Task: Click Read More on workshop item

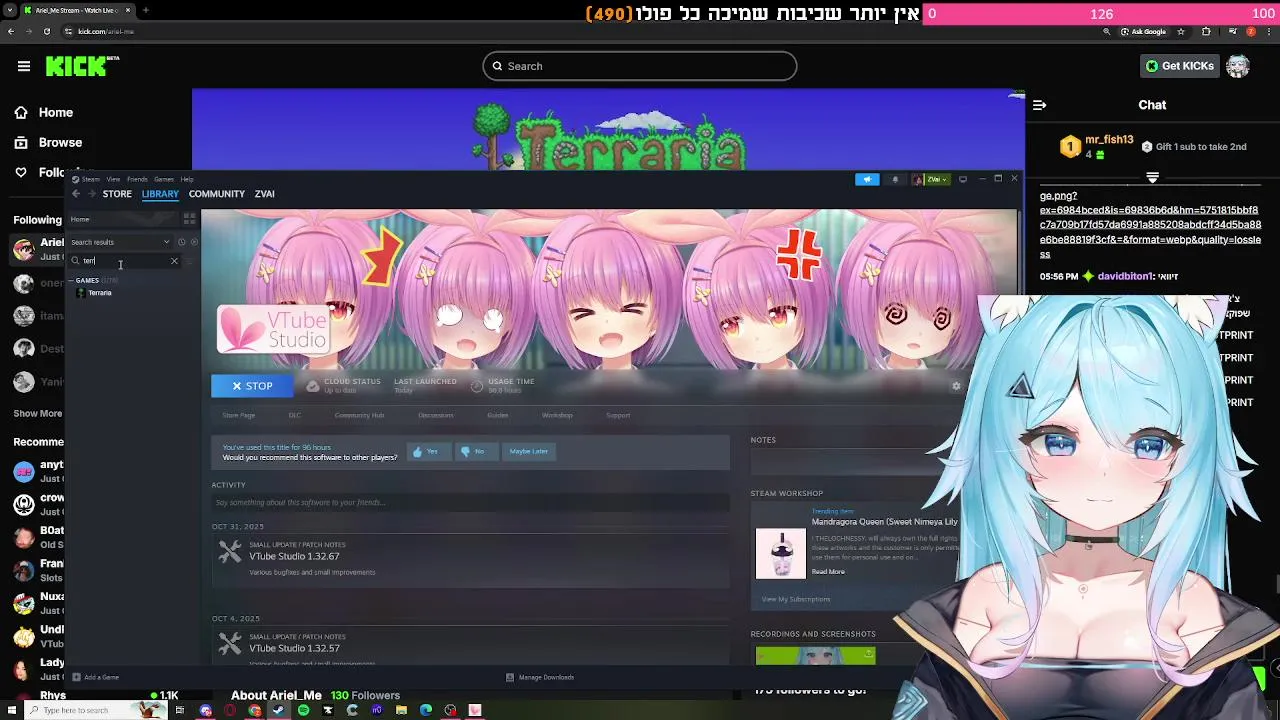Action: pyautogui.click(x=828, y=572)
